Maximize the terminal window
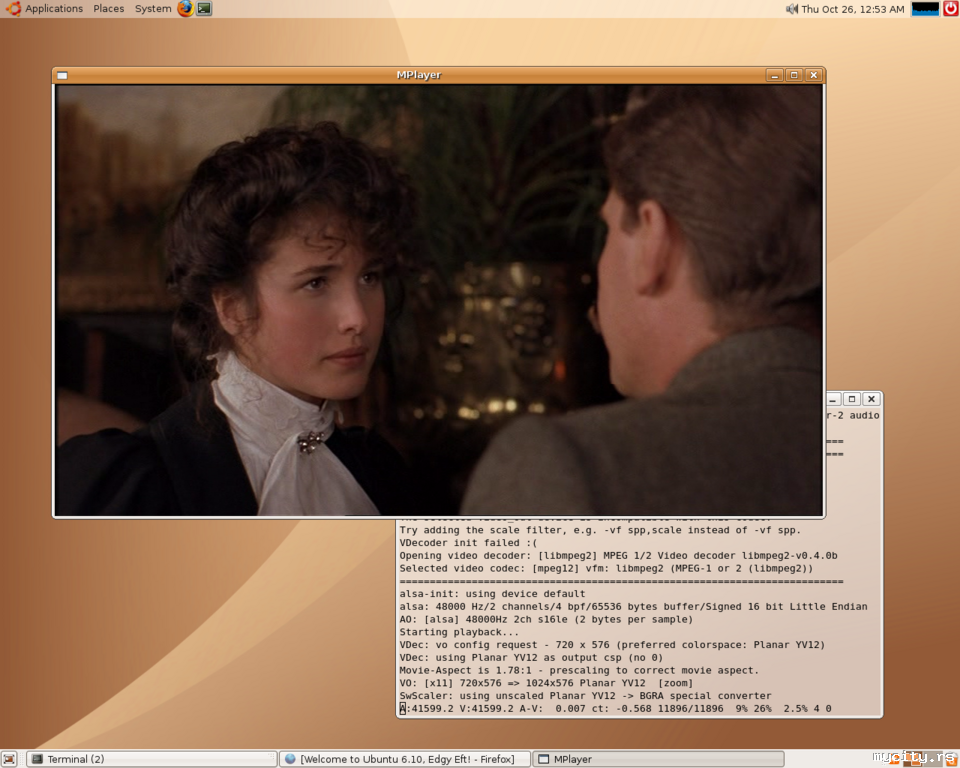This screenshot has height=768, width=960. point(852,399)
